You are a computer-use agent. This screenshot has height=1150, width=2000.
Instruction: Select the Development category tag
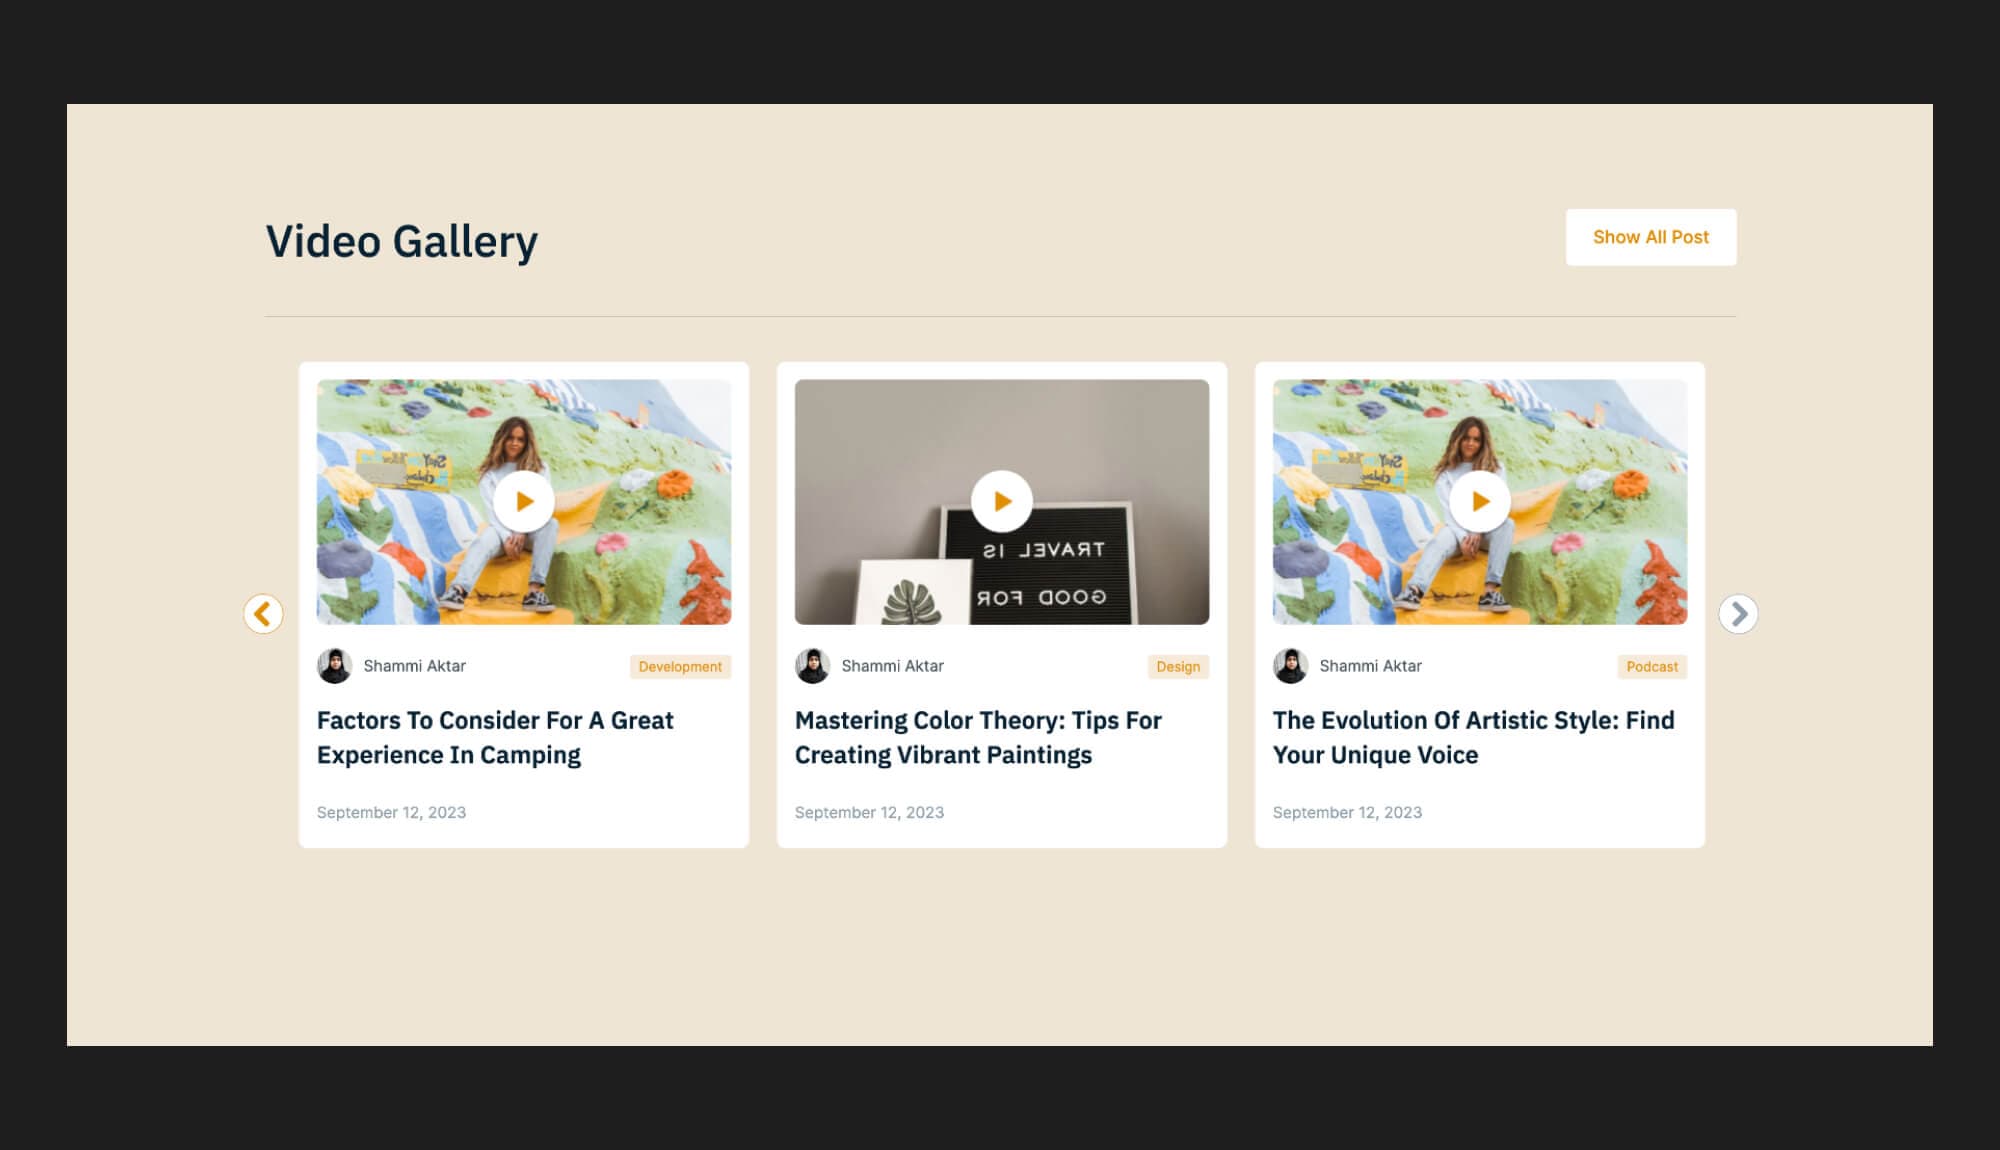[681, 667]
